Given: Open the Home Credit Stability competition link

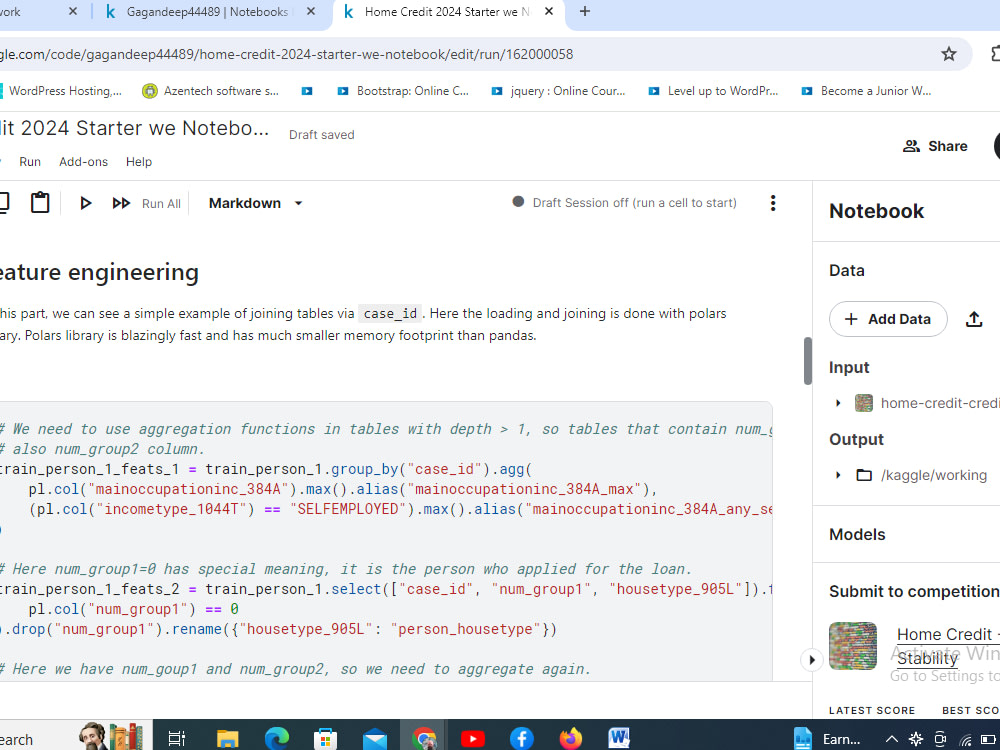Looking at the screenshot, I should [948, 646].
